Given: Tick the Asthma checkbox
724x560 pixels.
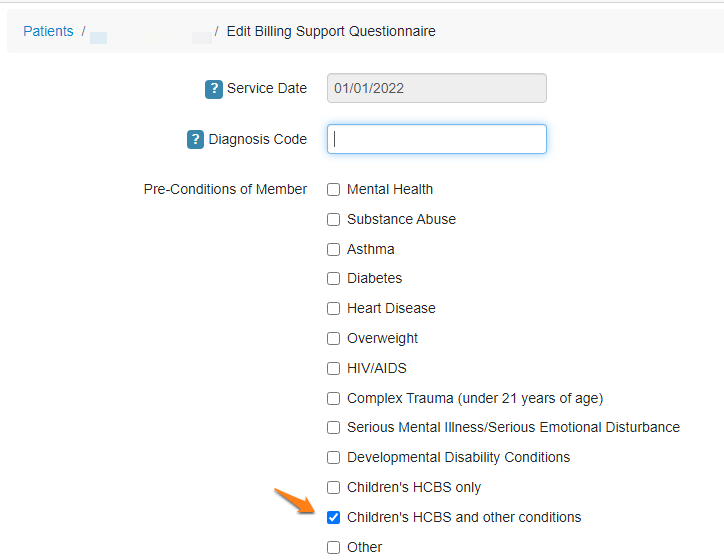Looking at the screenshot, I should pos(333,249).
